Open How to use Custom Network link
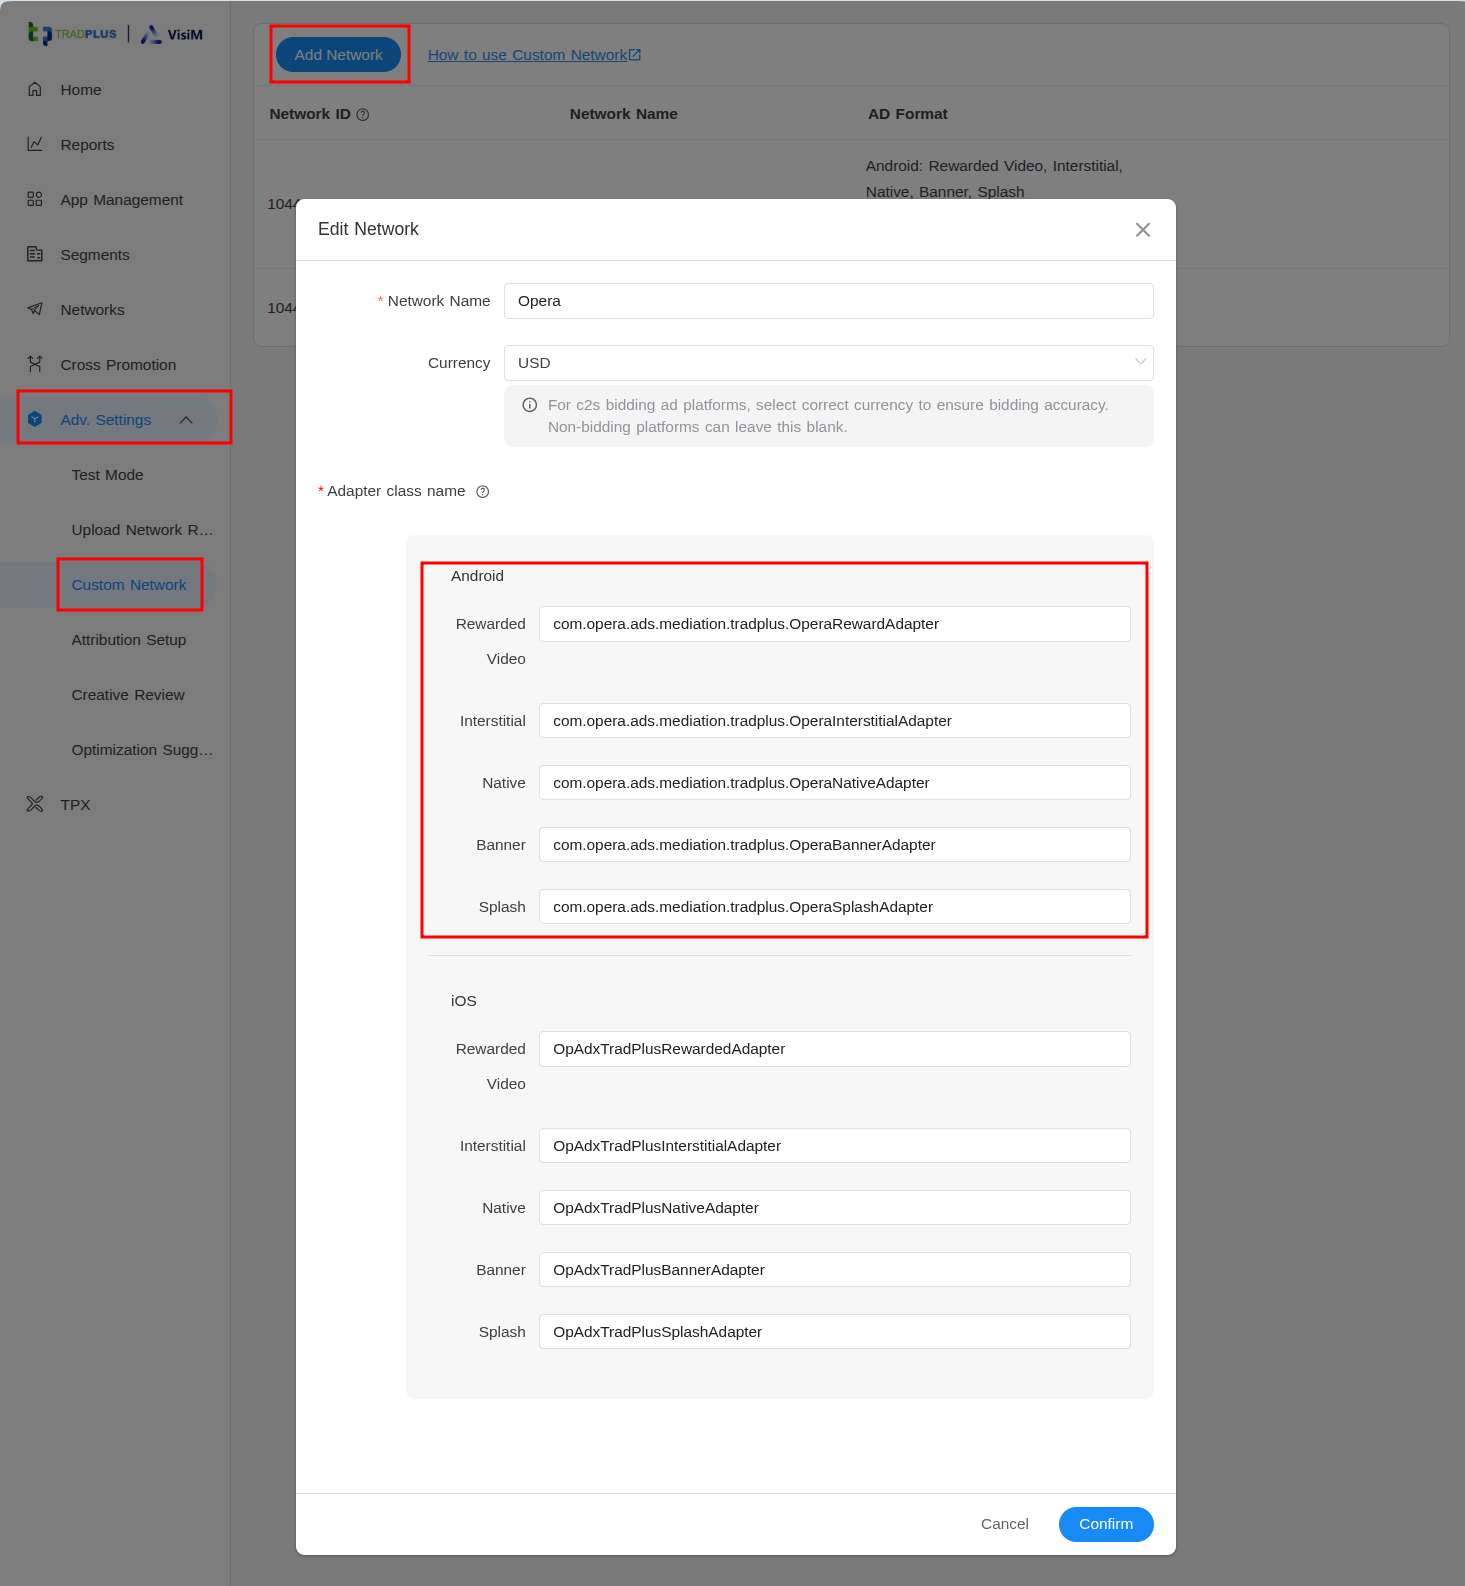The width and height of the screenshot is (1465, 1586). coord(527,55)
